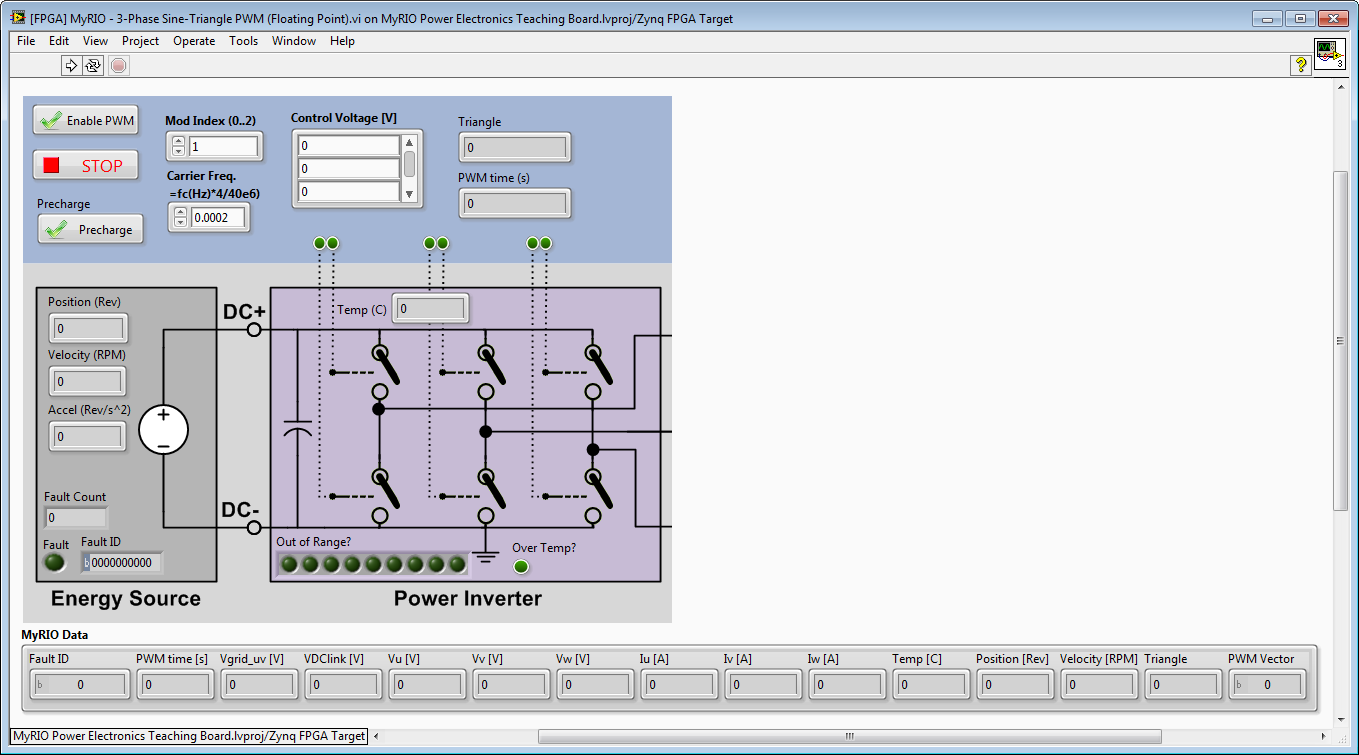
Task: Click the VI icon pane at top right
Action: 1329,54
